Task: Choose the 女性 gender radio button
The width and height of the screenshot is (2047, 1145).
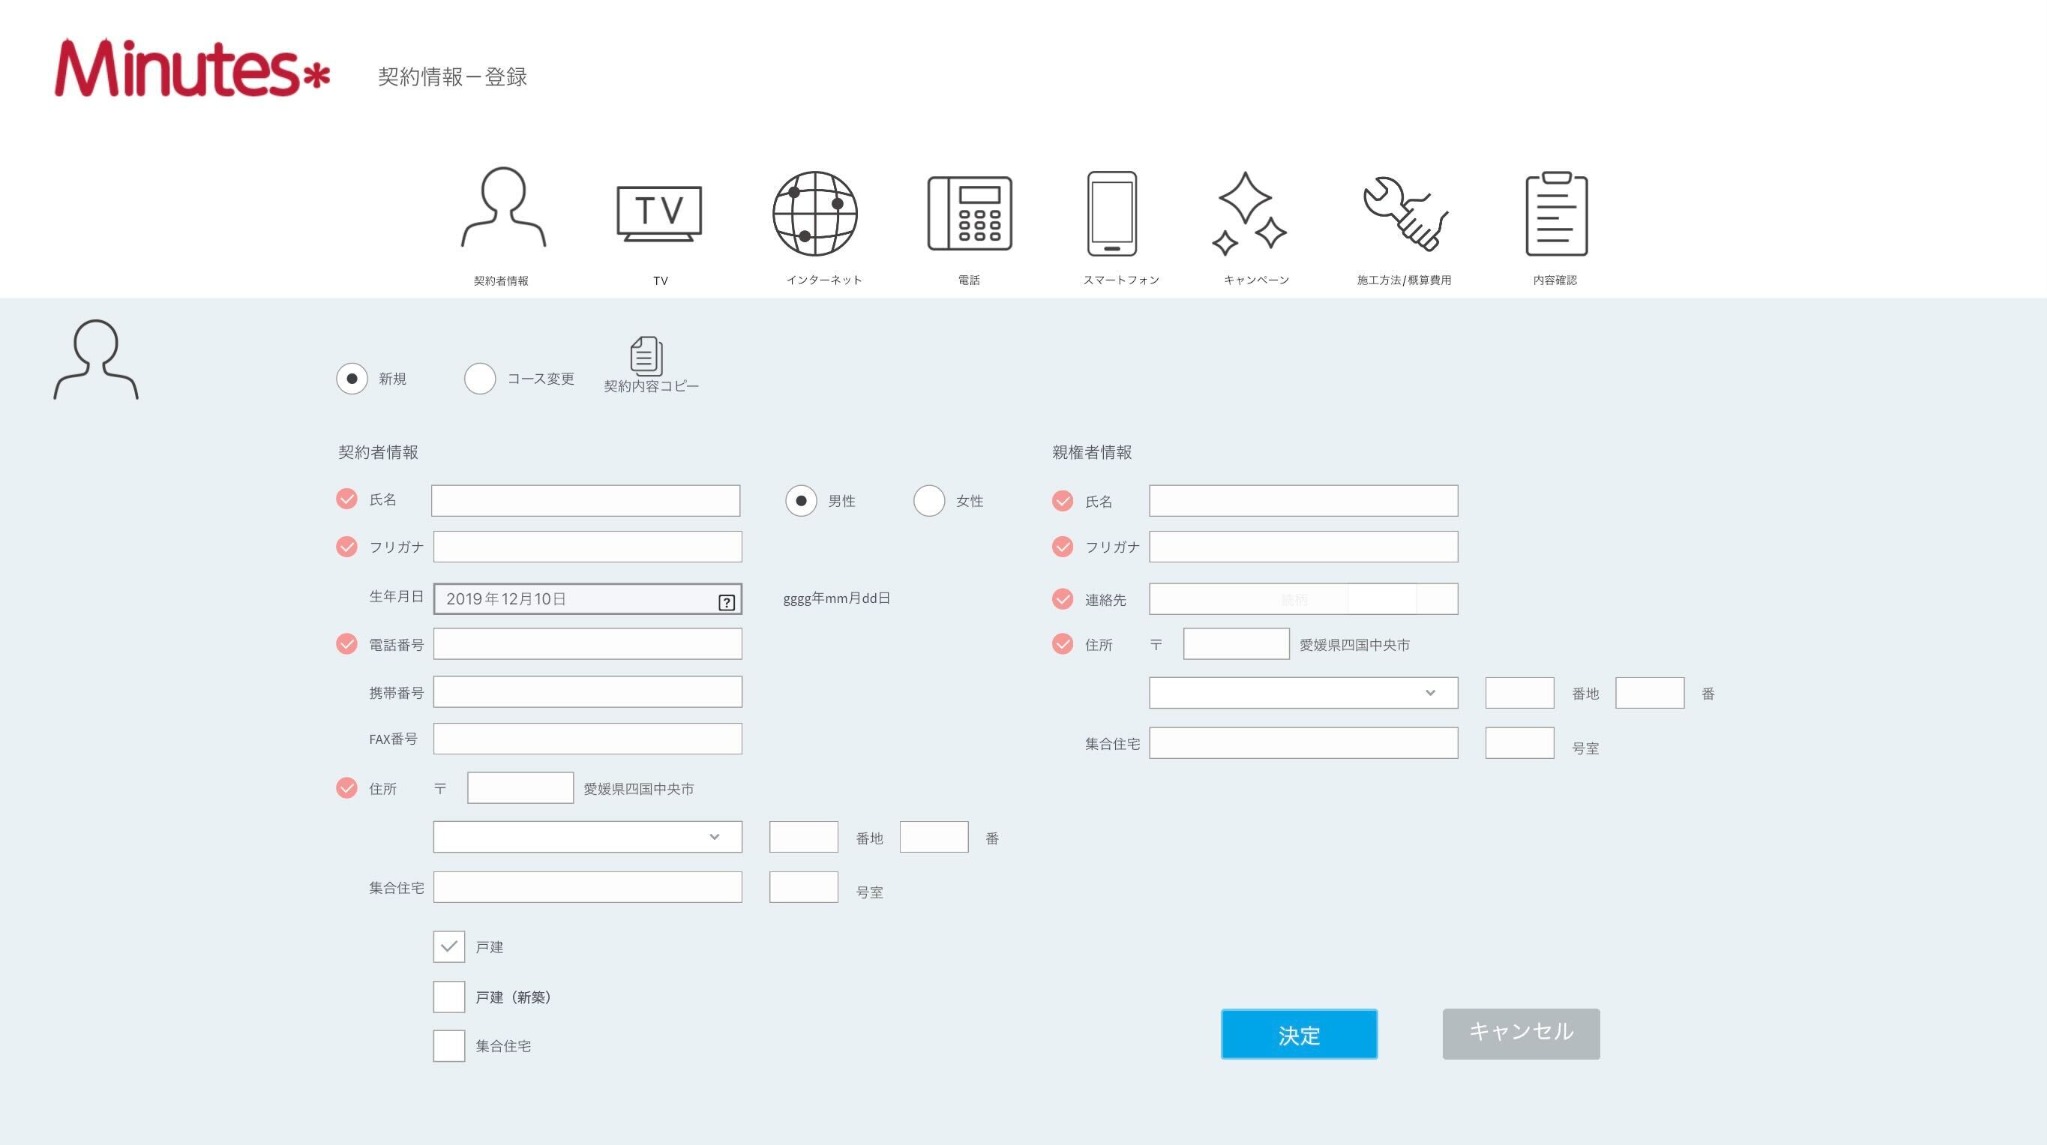Action: click(929, 501)
